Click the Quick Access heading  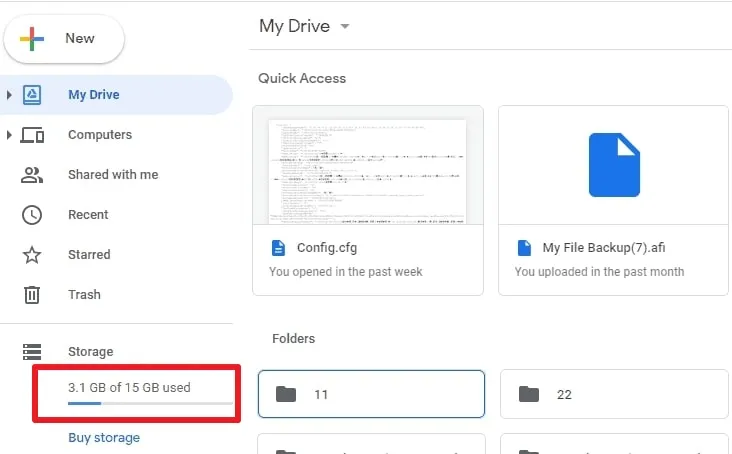pyautogui.click(x=302, y=78)
